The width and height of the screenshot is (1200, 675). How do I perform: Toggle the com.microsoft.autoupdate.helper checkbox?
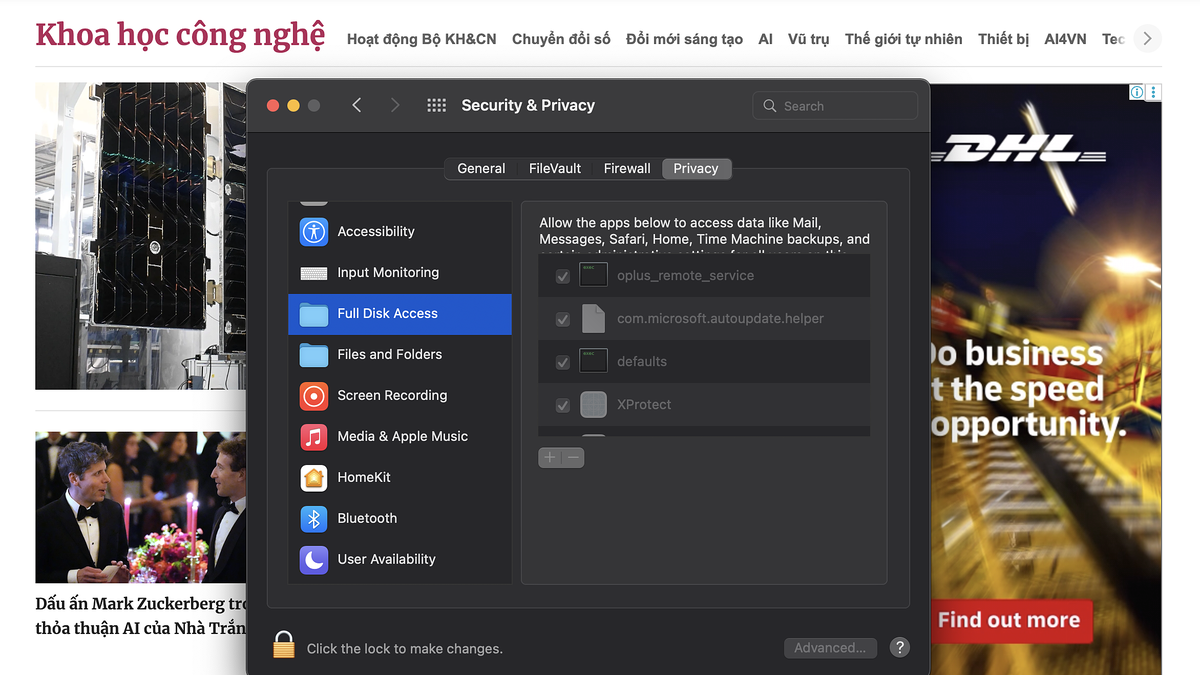pos(563,319)
